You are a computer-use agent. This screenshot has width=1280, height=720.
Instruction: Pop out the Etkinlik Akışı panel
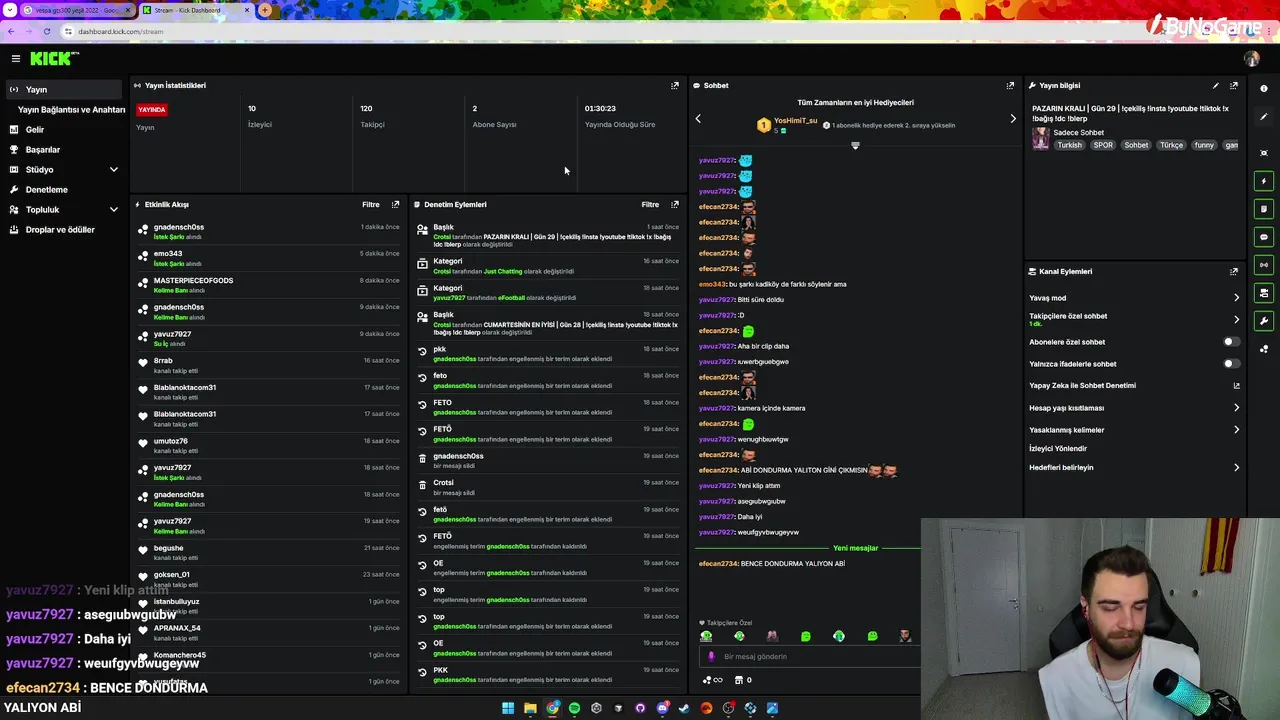396,204
